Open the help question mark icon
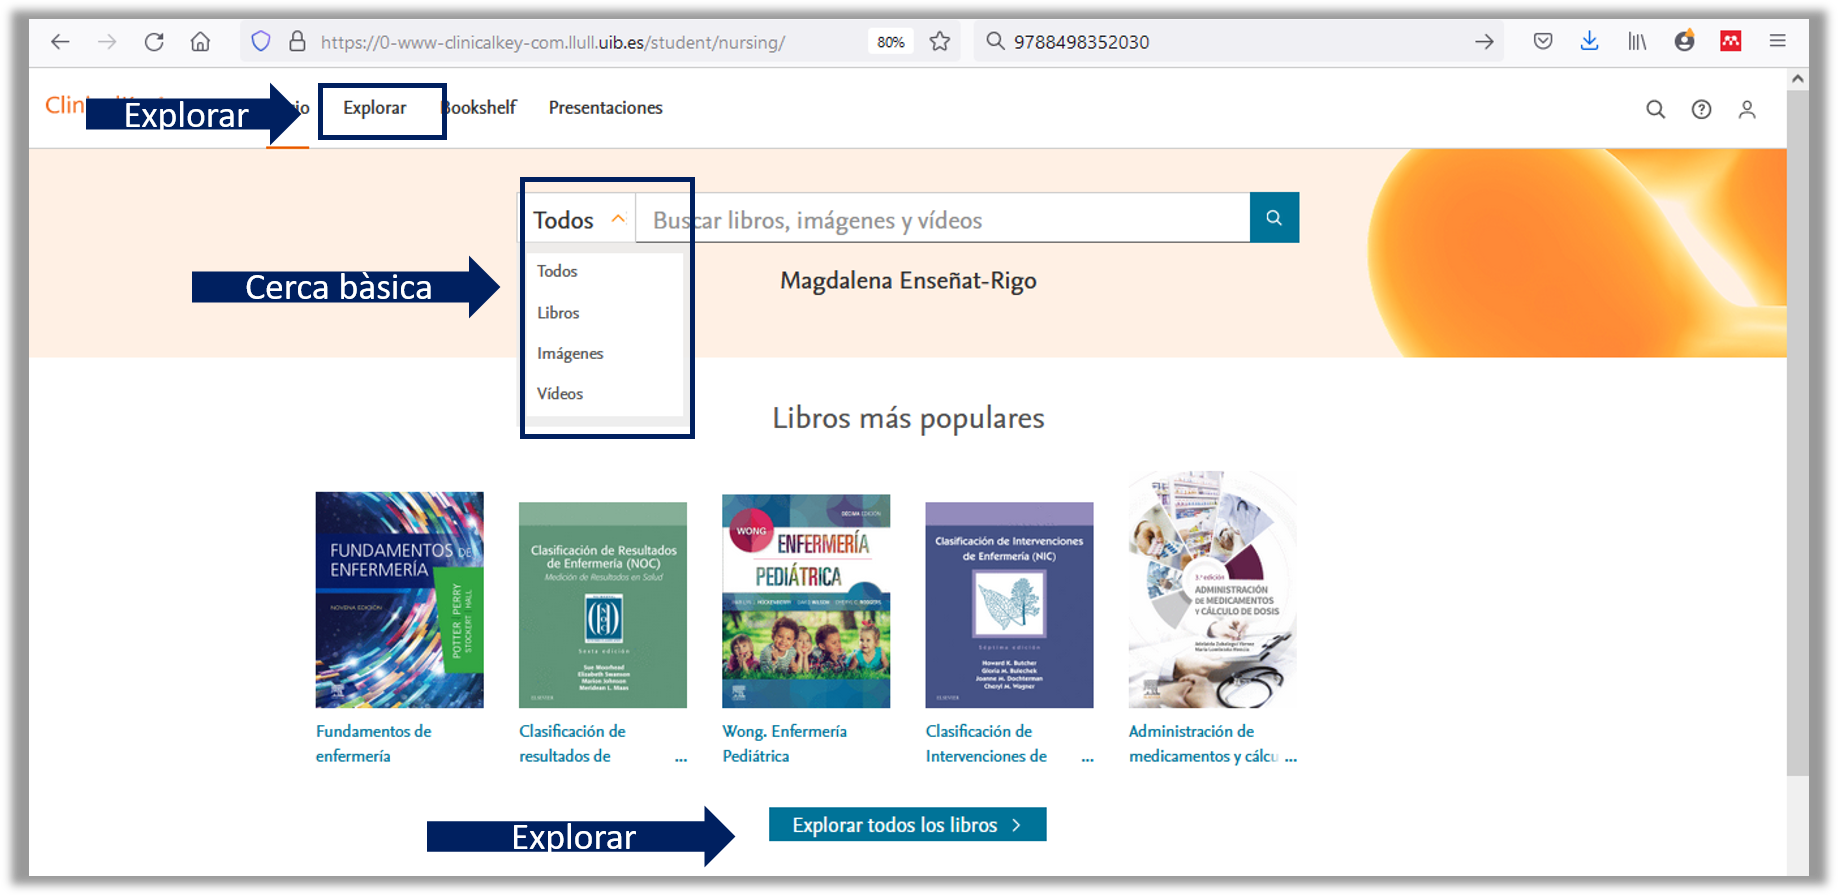1838x895 pixels. [x=1701, y=109]
